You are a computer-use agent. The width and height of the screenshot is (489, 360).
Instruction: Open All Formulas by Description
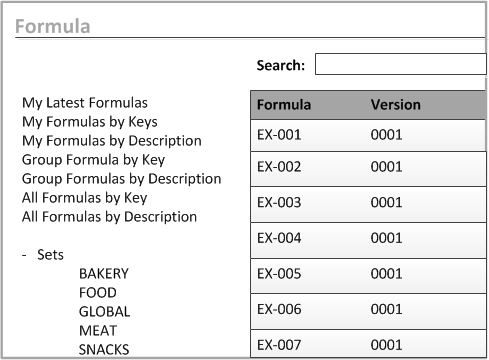click(109, 217)
